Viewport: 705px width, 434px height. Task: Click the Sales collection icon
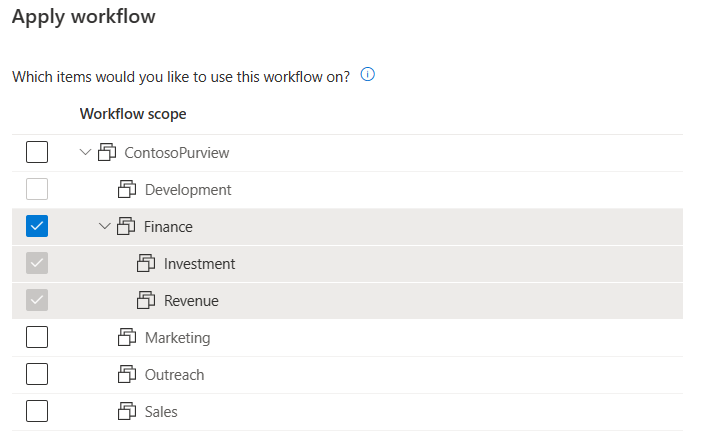(127, 411)
